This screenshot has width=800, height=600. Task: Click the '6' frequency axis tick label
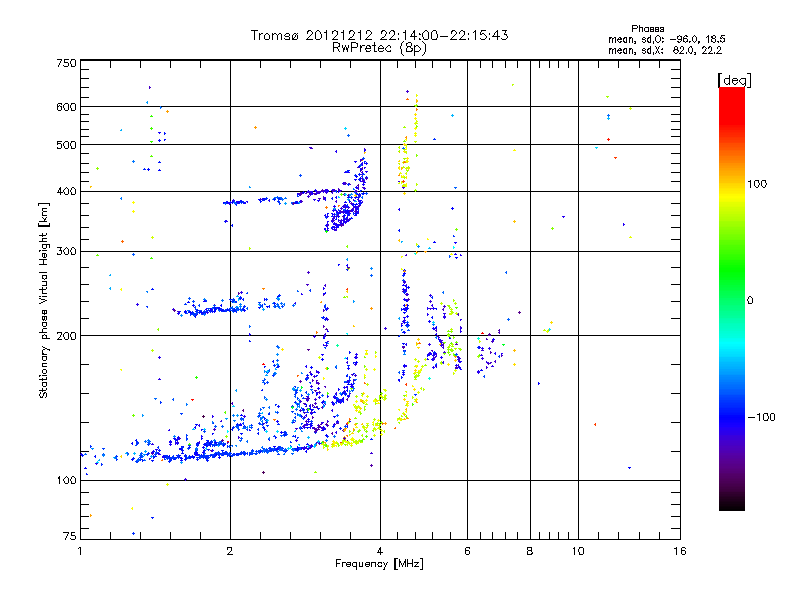[x=467, y=551]
